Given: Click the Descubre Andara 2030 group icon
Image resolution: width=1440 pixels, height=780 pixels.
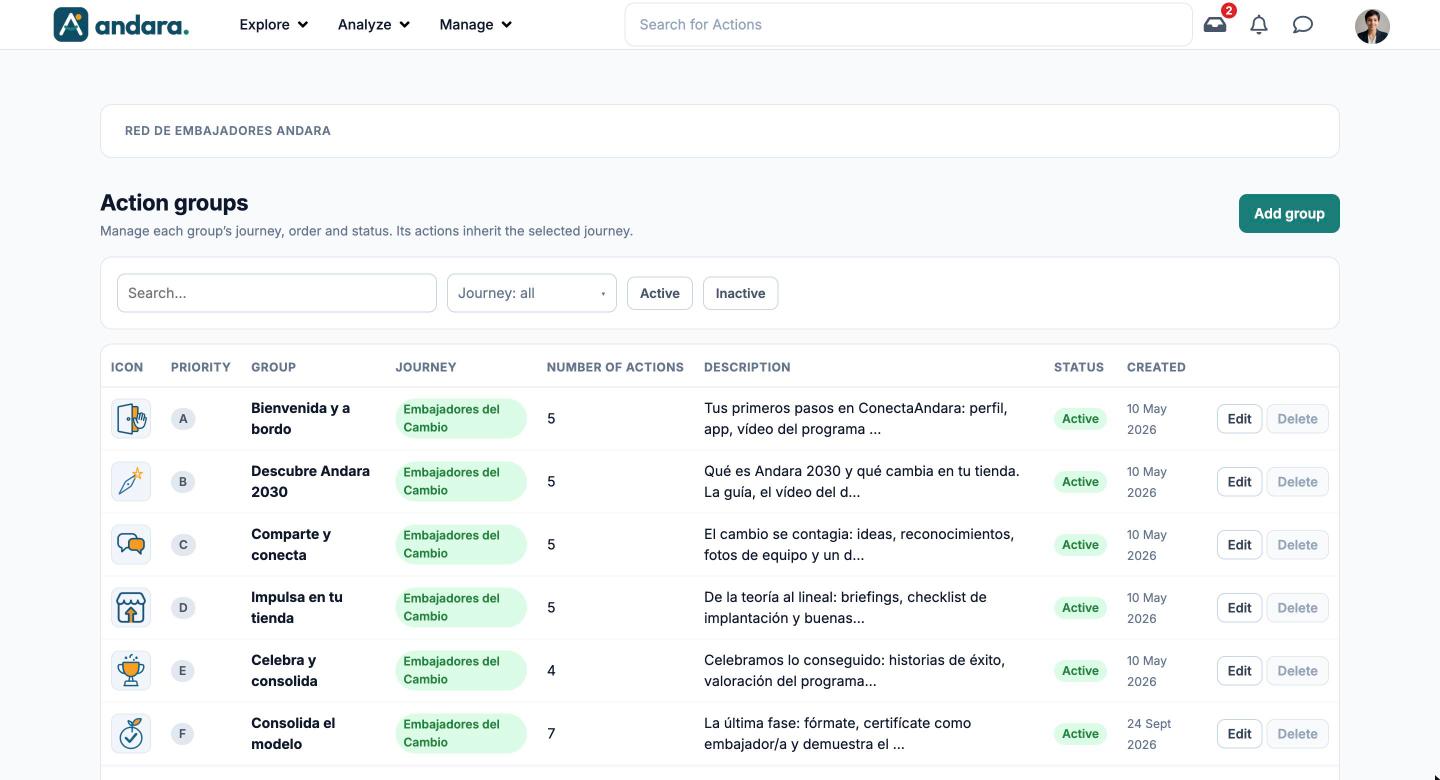Looking at the screenshot, I should (131, 481).
